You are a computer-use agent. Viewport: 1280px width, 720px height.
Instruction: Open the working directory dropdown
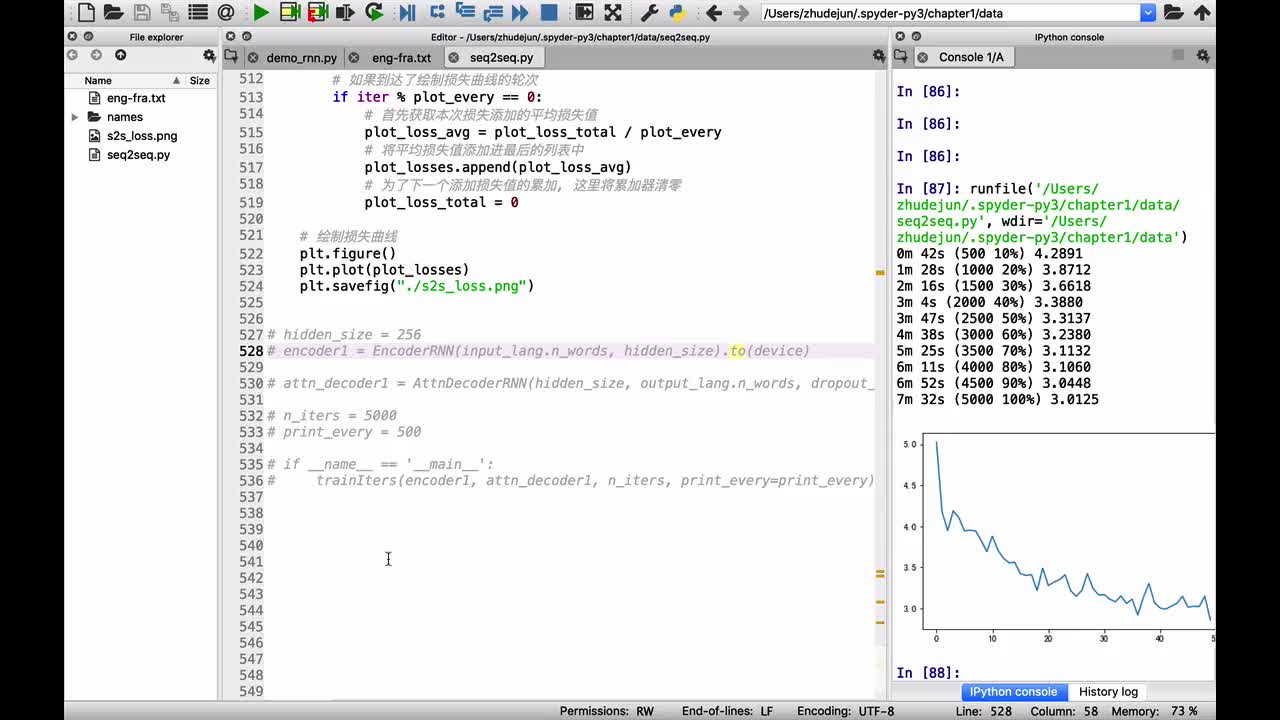pos(1148,13)
